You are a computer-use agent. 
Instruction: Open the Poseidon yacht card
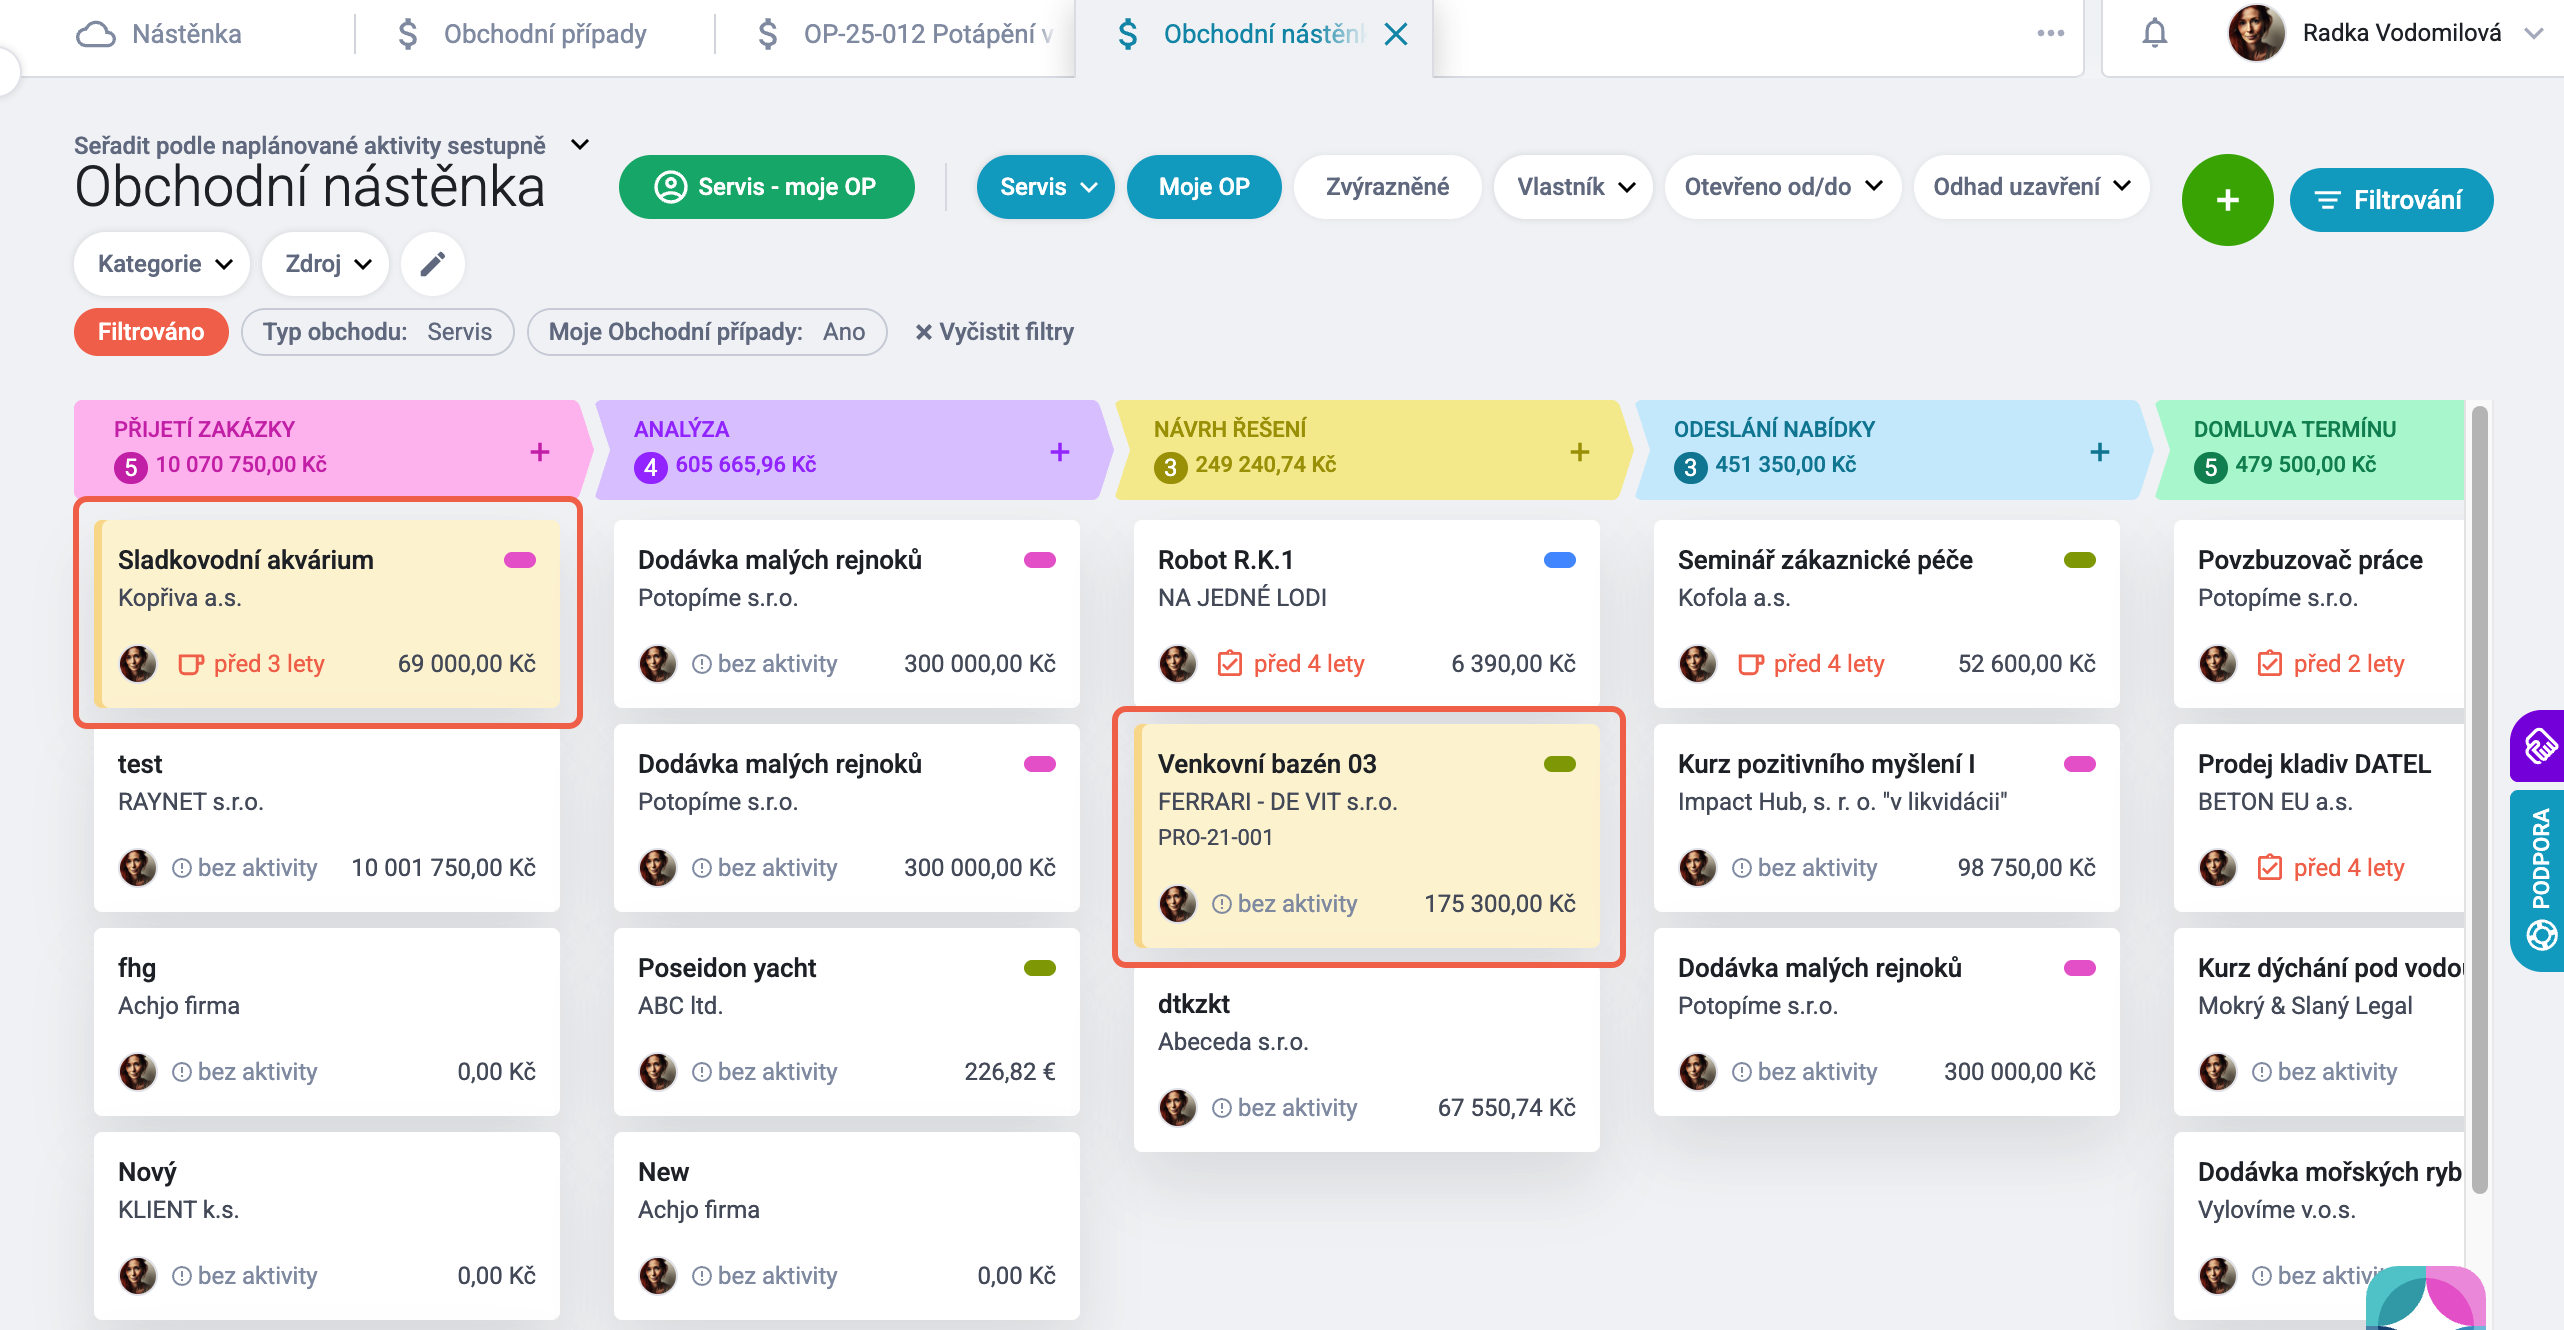pos(846,1021)
